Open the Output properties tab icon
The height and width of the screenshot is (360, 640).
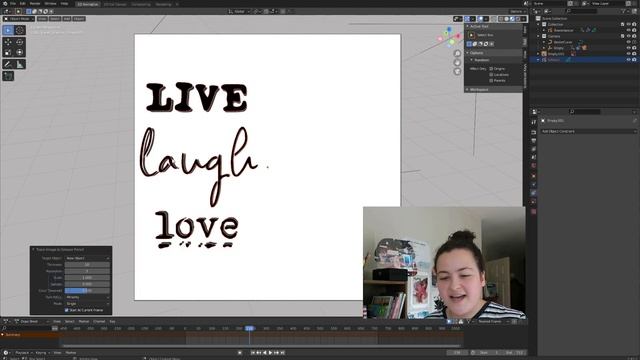[533, 140]
